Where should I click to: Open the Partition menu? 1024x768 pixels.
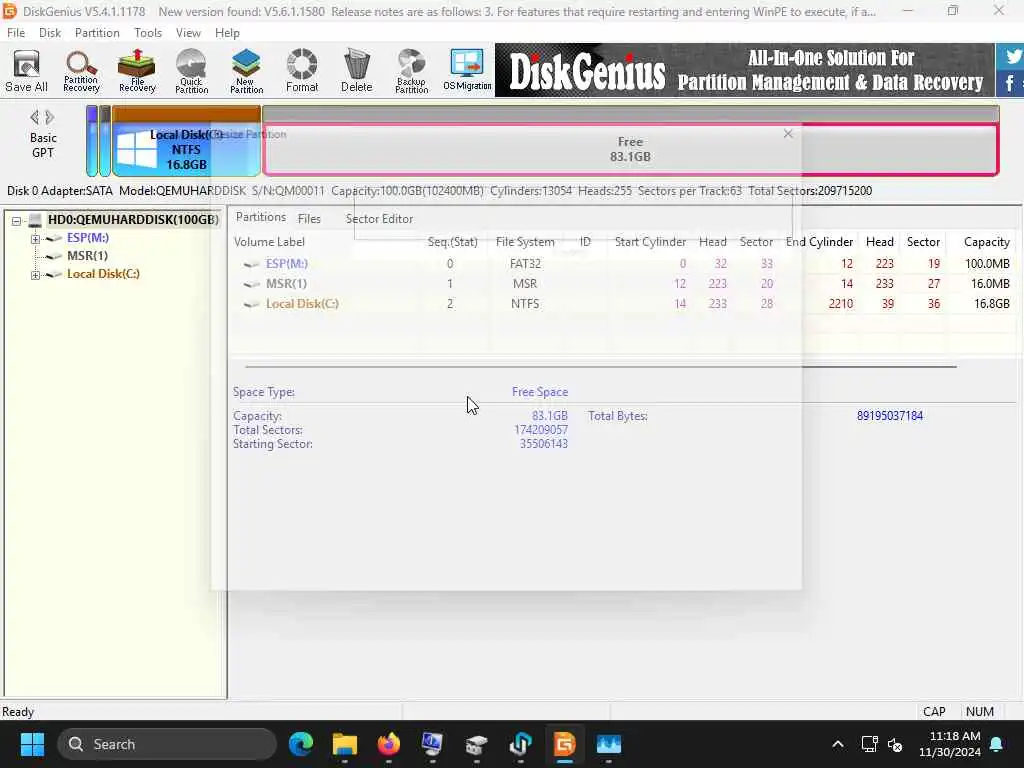(97, 33)
